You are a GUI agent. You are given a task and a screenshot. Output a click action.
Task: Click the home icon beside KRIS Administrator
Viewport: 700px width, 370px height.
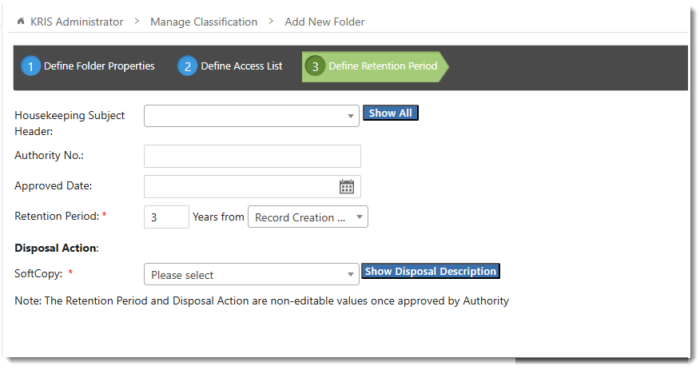click(x=21, y=21)
